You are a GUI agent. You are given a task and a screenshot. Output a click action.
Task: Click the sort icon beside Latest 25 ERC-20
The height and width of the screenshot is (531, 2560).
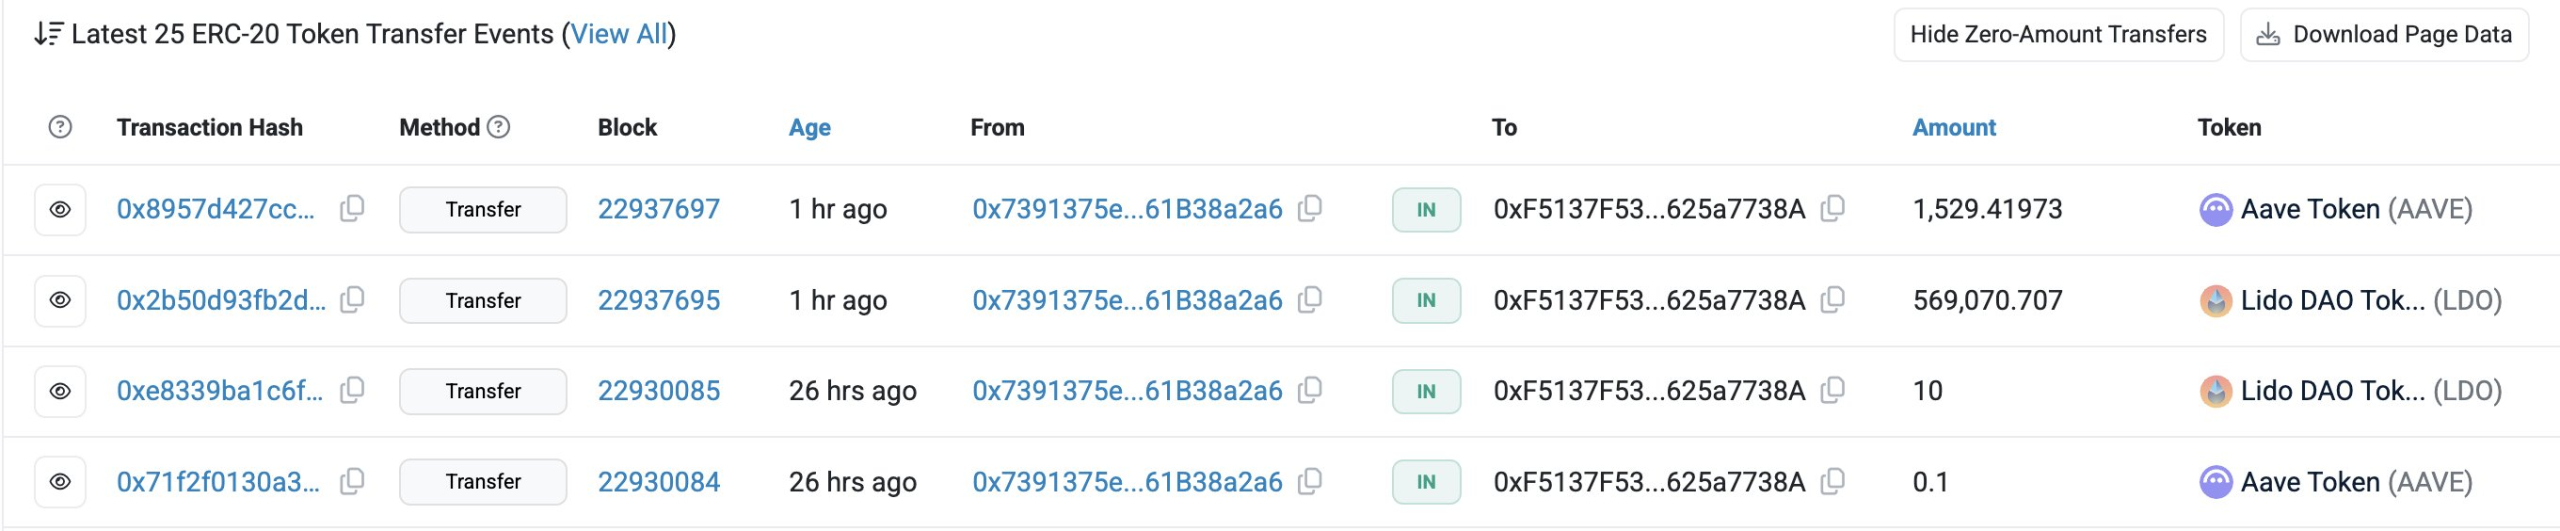point(49,34)
